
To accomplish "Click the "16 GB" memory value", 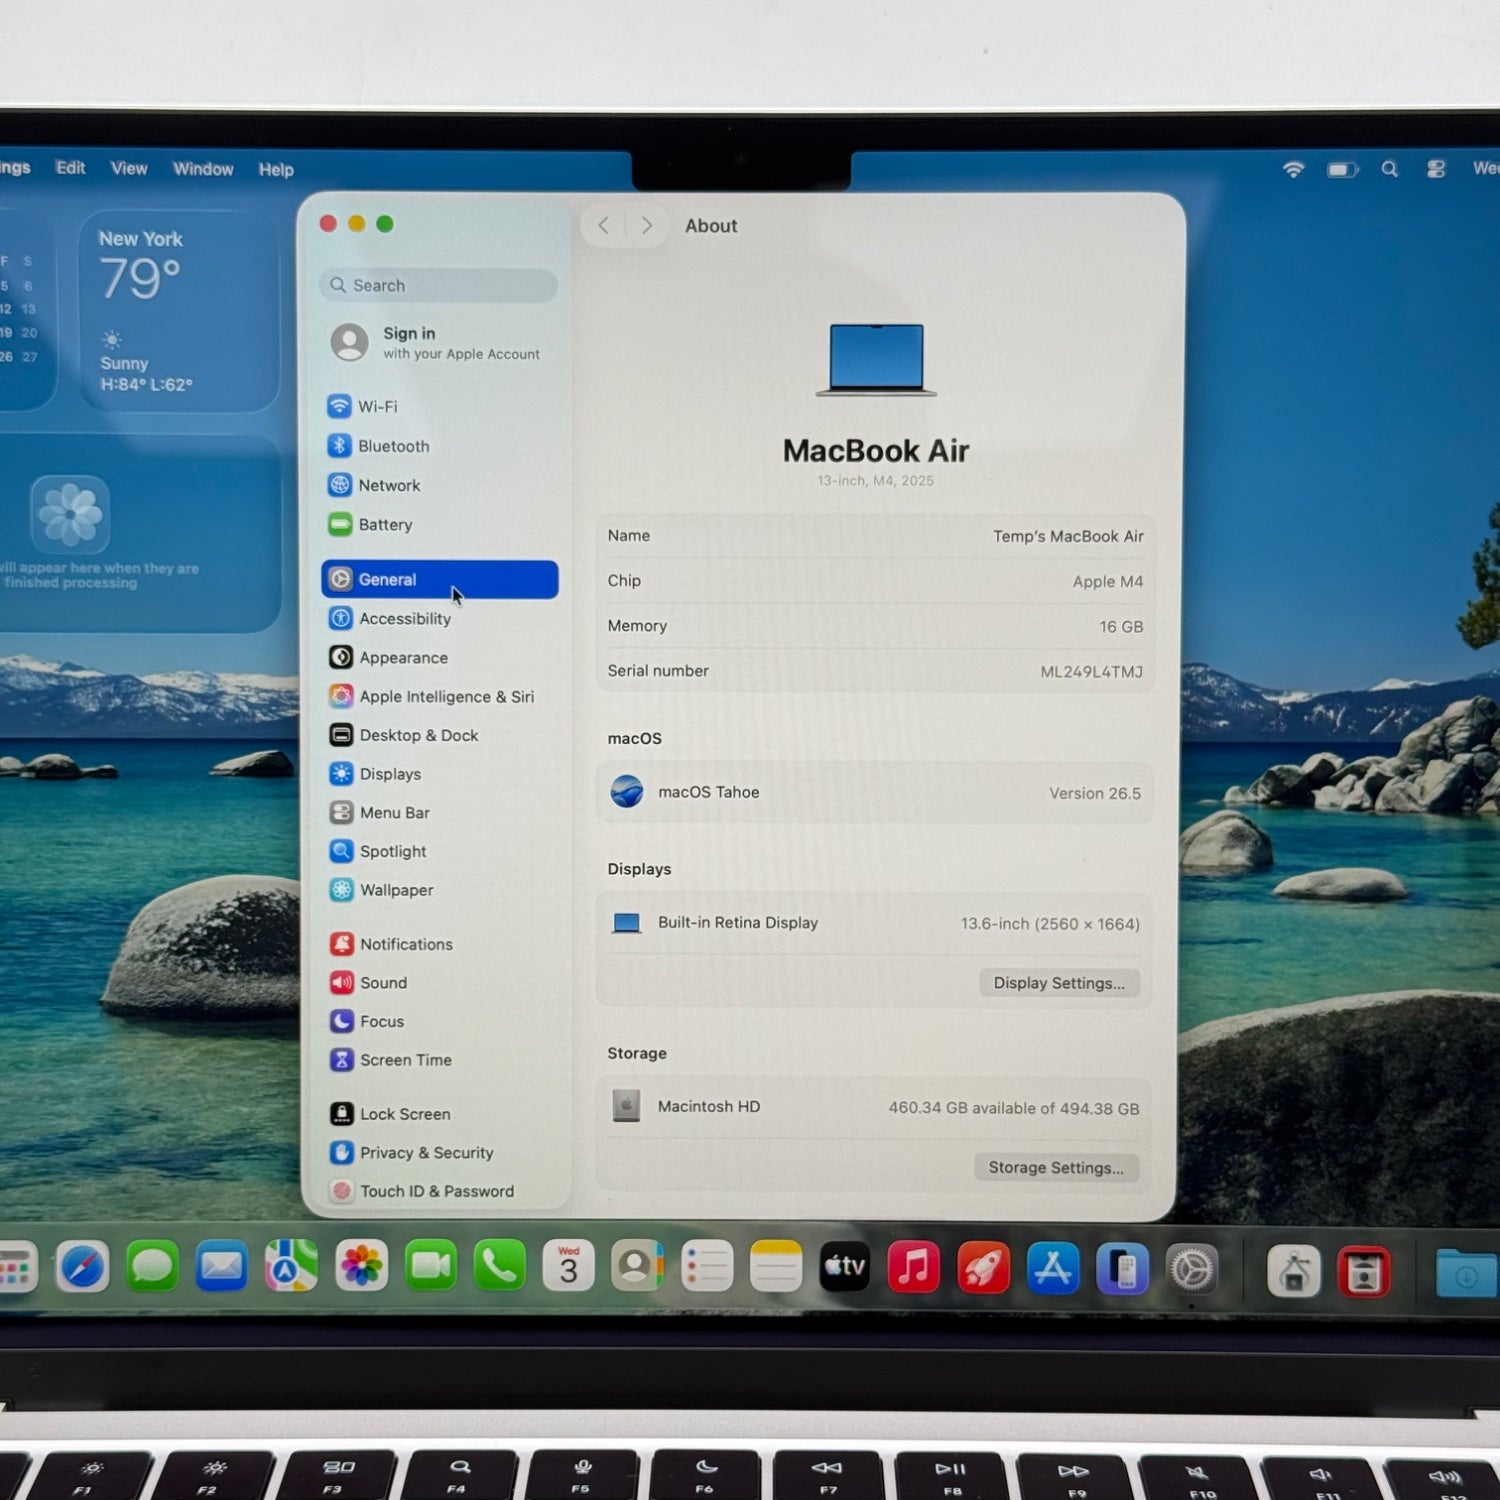I will (1121, 627).
